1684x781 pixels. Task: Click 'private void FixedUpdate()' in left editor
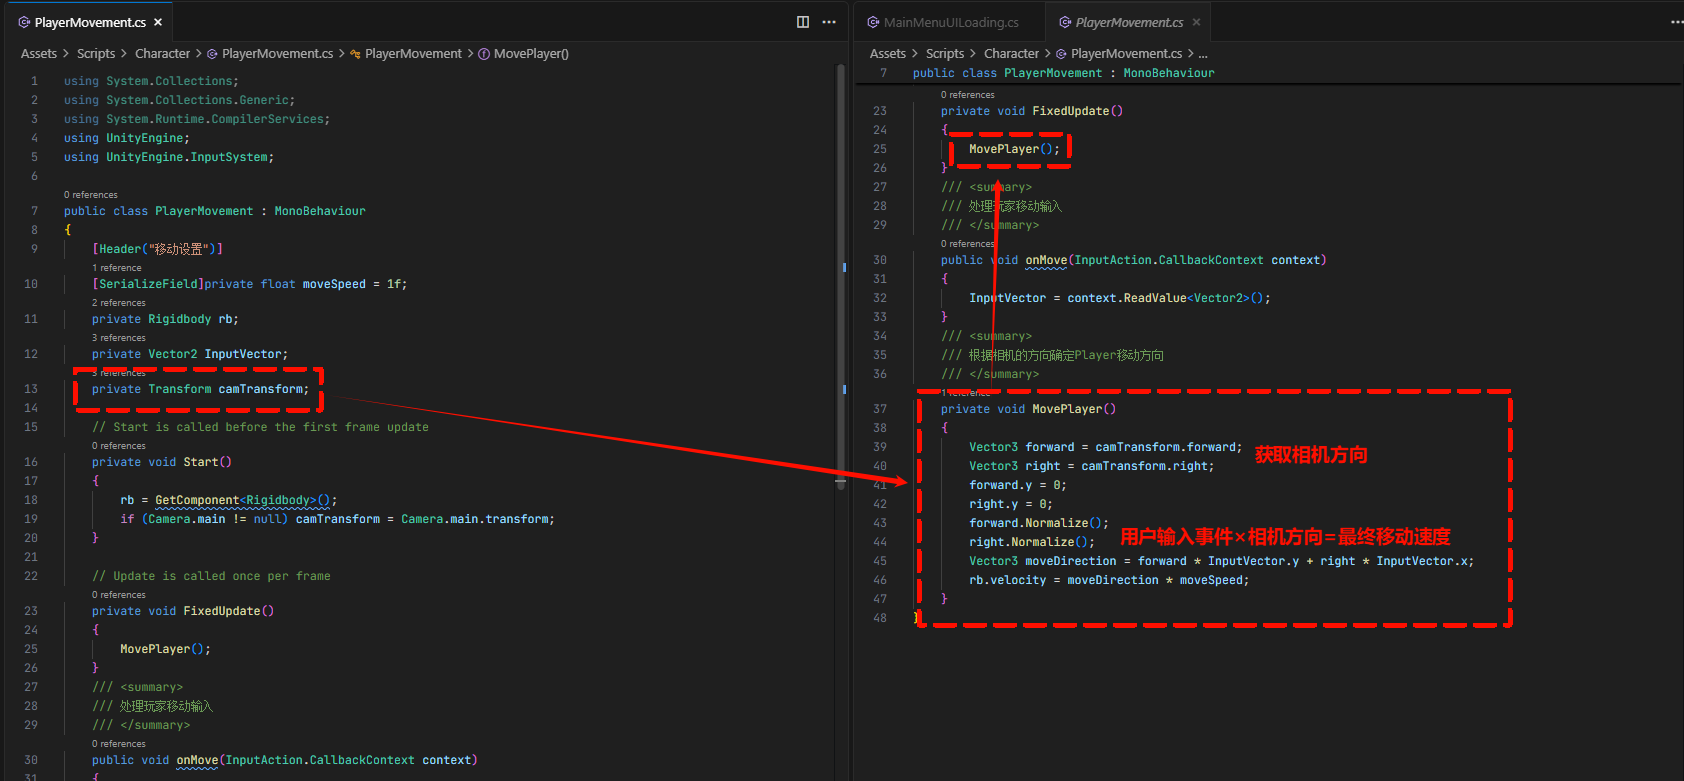[x=183, y=611]
